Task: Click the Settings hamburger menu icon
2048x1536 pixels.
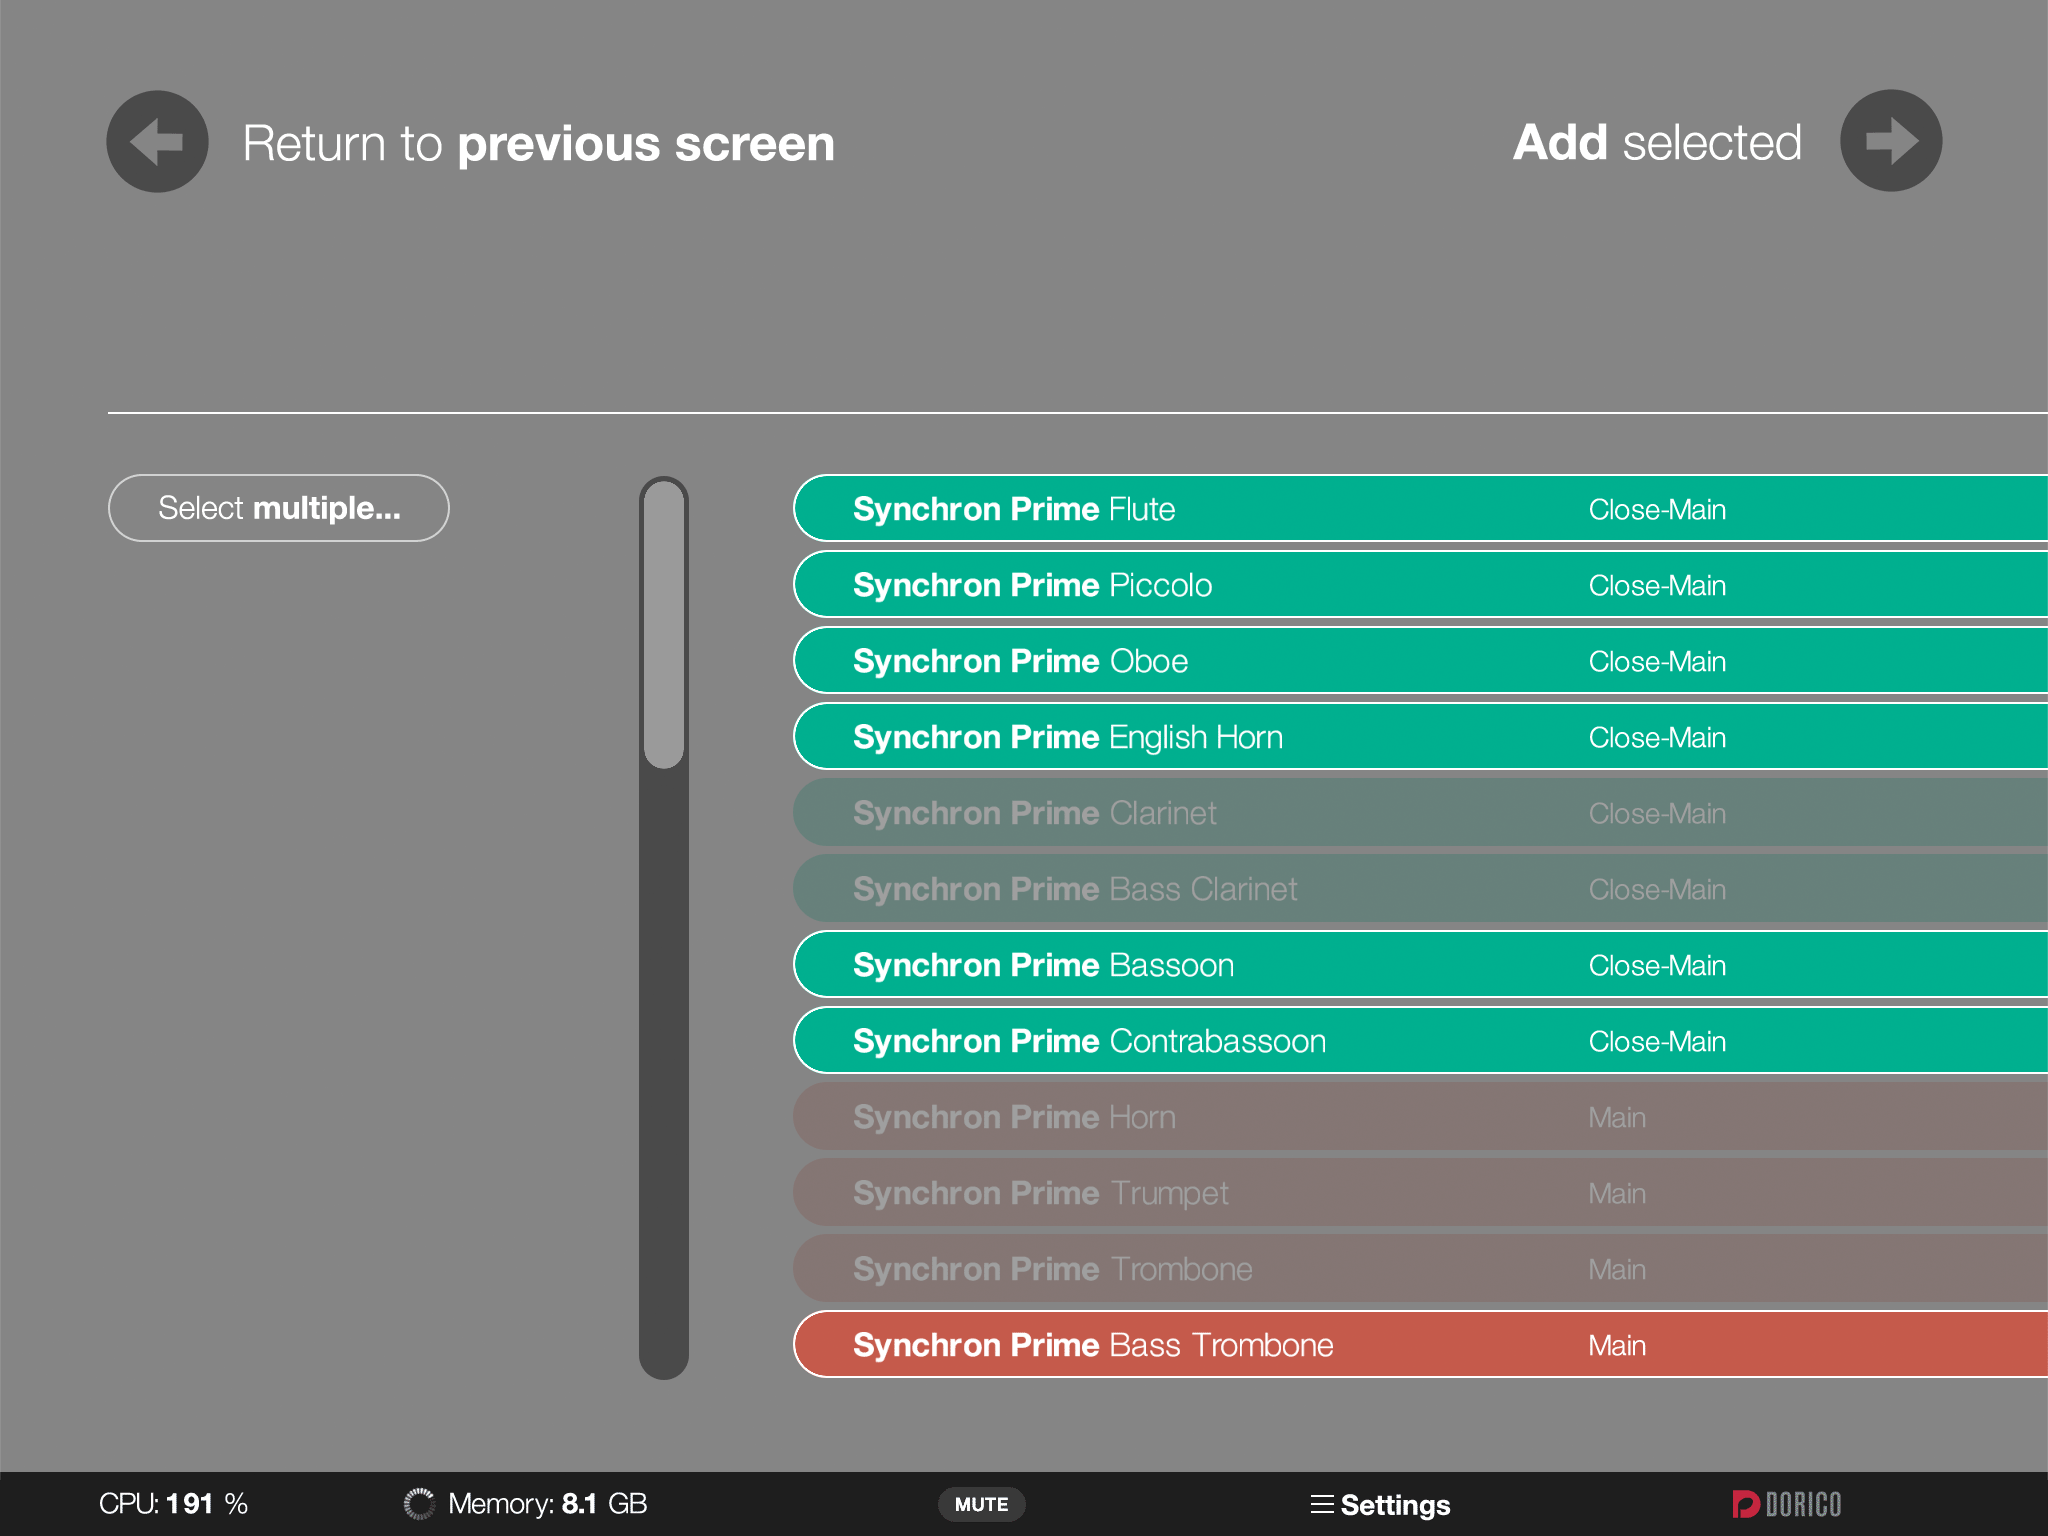Action: [1322, 1504]
